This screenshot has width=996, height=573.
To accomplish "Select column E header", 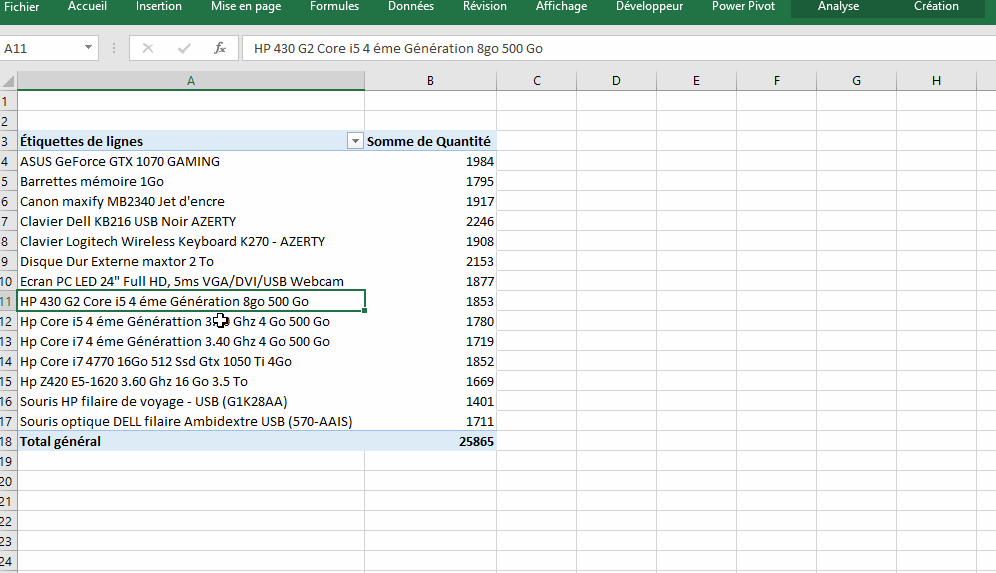I will point(696,81).
